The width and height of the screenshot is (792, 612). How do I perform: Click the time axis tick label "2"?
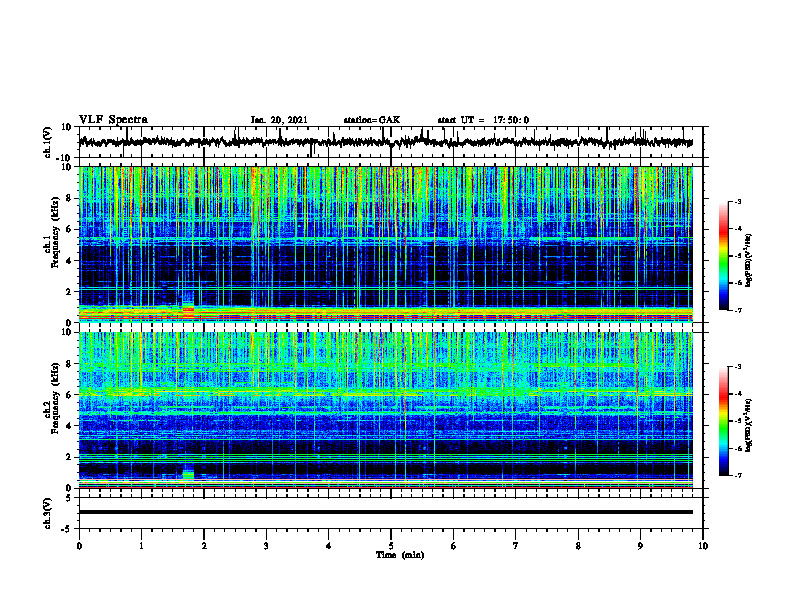(x=204, y=546)
